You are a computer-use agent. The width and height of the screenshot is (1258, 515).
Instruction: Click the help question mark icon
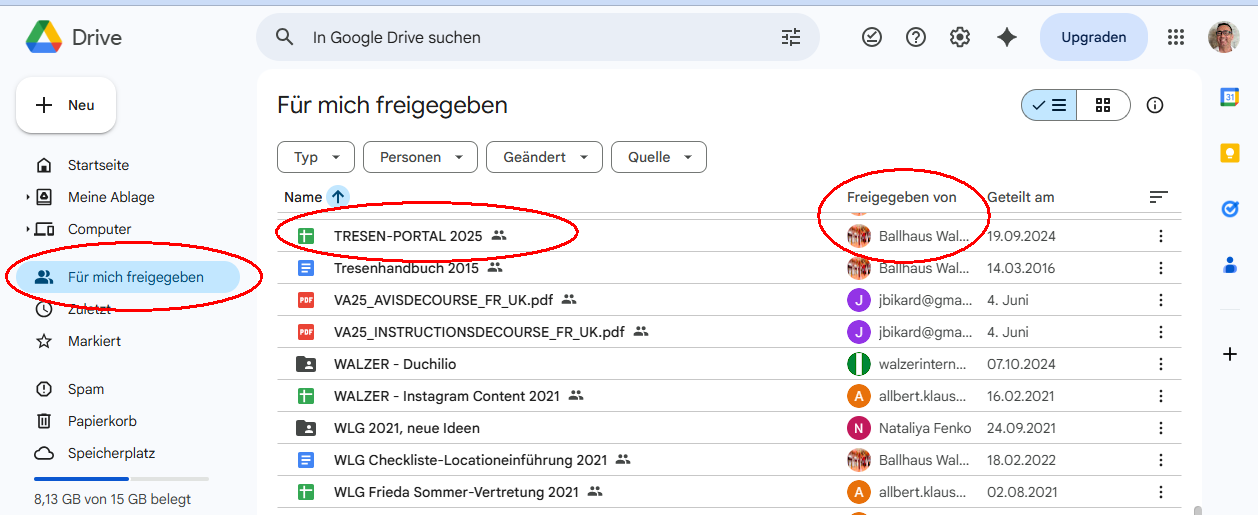coord(916,37)
